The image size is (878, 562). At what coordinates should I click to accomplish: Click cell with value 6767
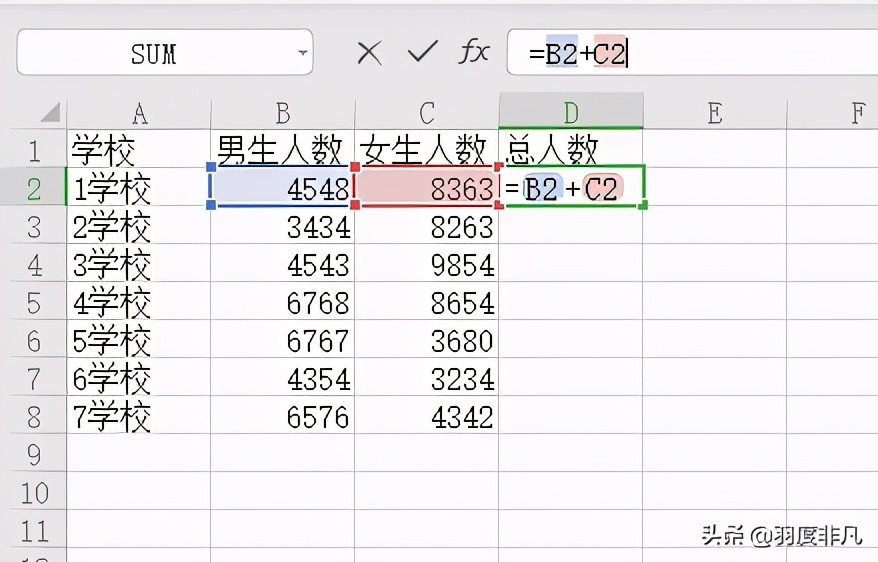283,340
